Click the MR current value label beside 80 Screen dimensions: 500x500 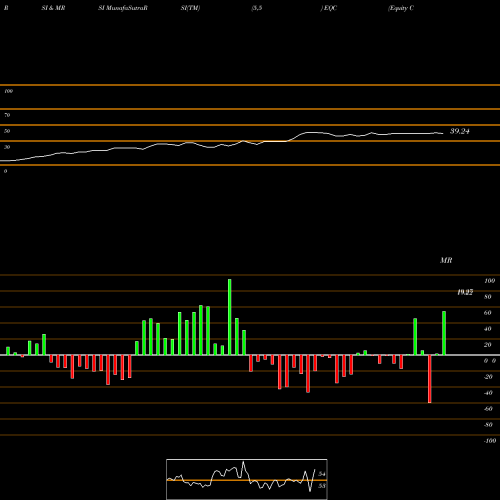[465, 292]
